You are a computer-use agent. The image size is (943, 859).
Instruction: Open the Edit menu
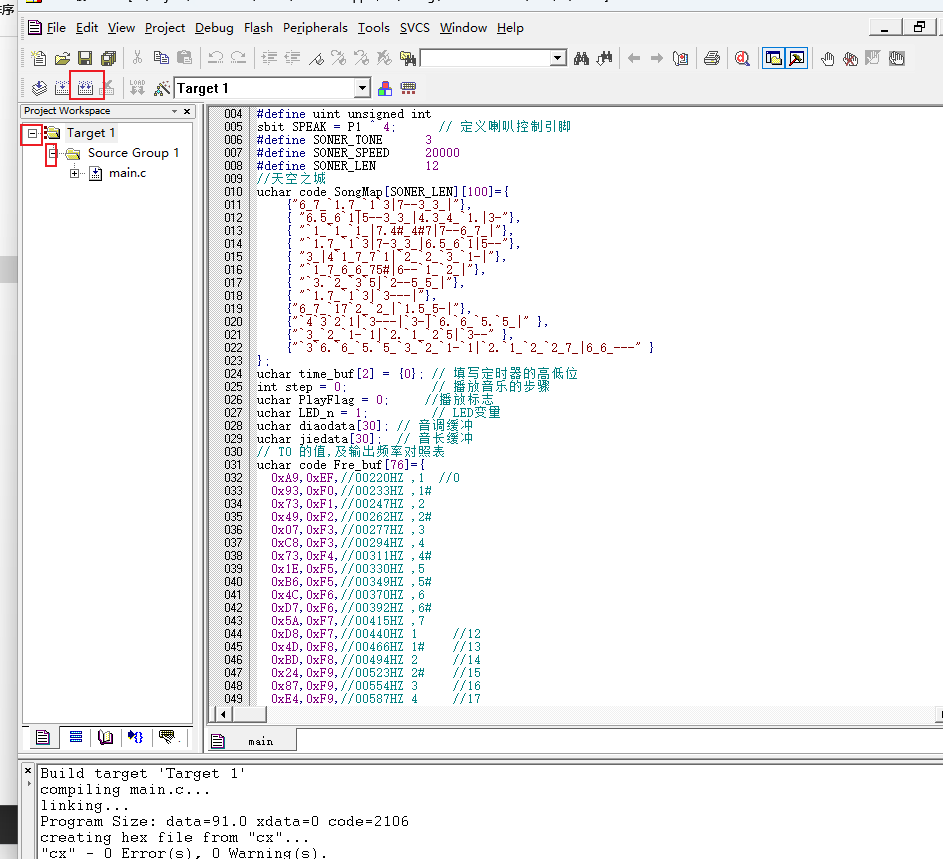[x=87, y=28]
